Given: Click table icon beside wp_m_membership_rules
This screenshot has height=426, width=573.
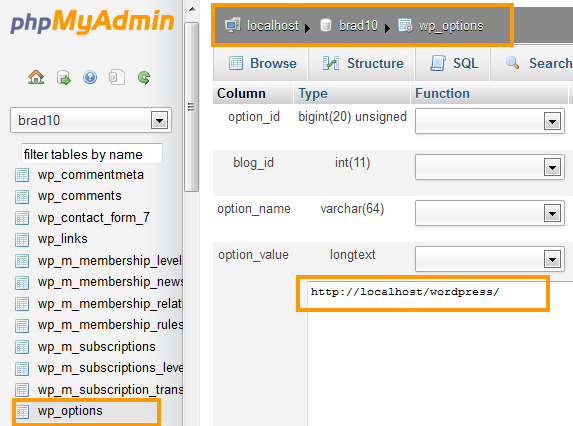Looking at the screenshot, I should (22, 326).
